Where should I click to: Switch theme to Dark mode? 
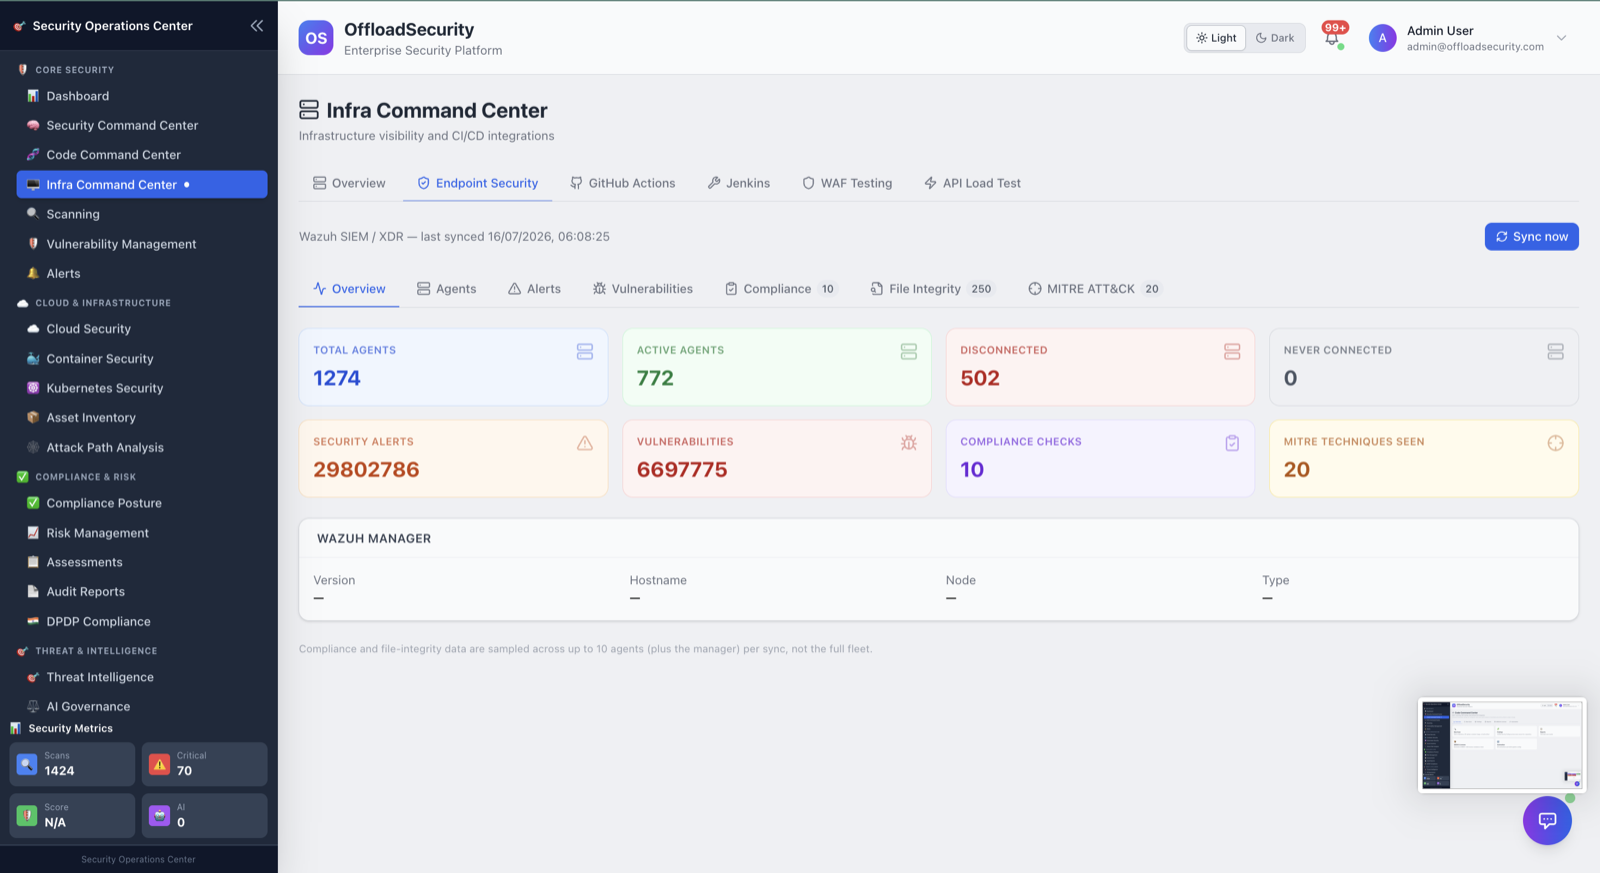[x=1275, y=38]
